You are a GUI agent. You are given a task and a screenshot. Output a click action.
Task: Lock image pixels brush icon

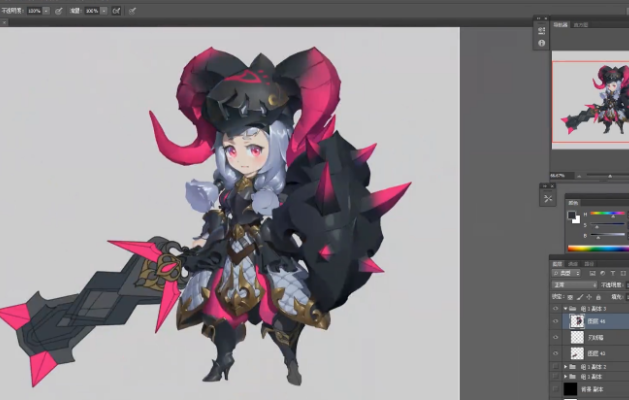click(x=580, y=297)
